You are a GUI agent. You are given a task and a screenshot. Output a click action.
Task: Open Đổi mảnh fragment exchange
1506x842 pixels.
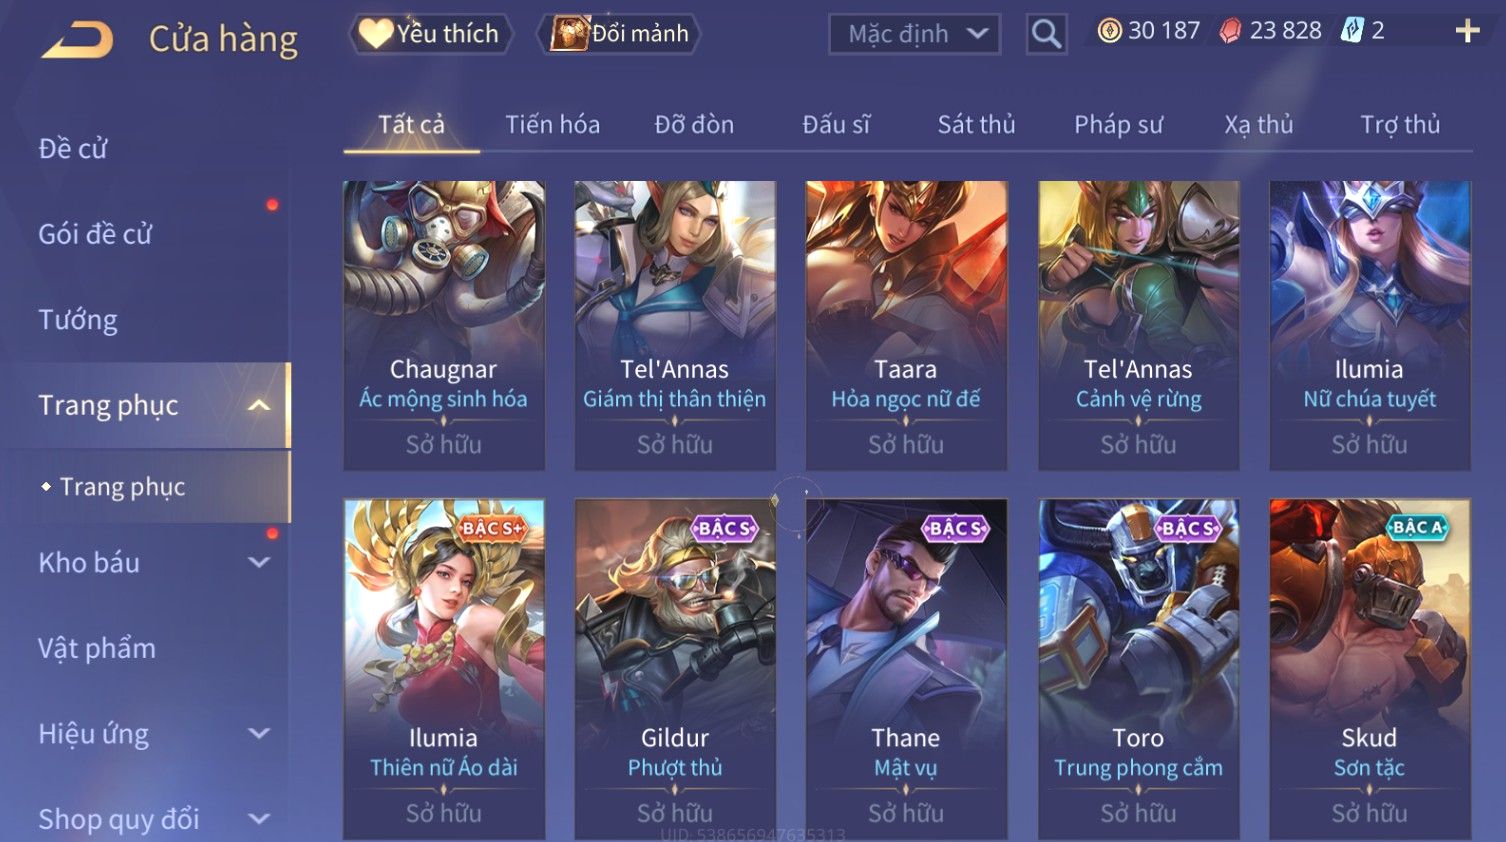[620, 34]
